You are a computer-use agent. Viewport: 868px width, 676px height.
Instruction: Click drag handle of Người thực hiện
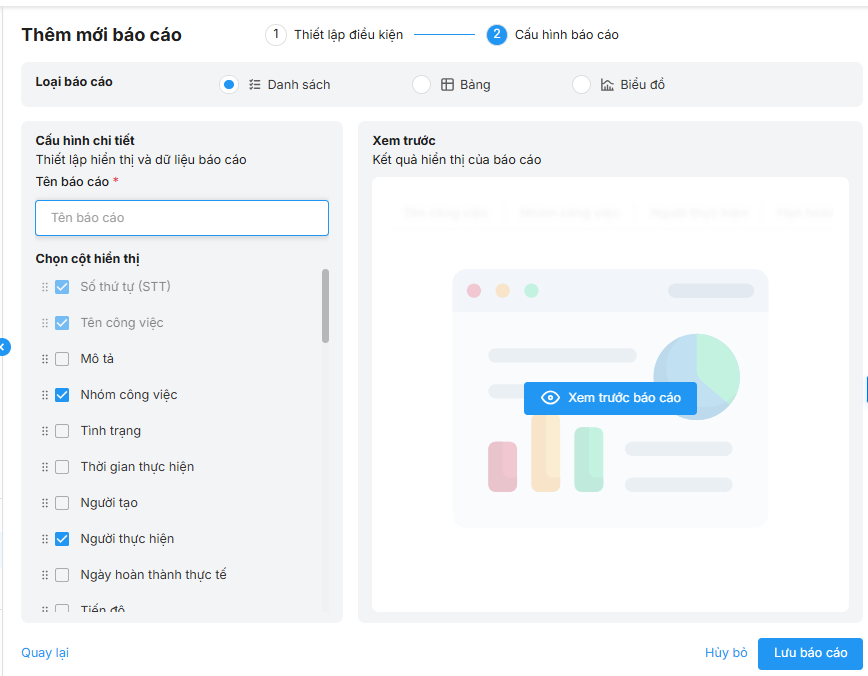[45, 539]
